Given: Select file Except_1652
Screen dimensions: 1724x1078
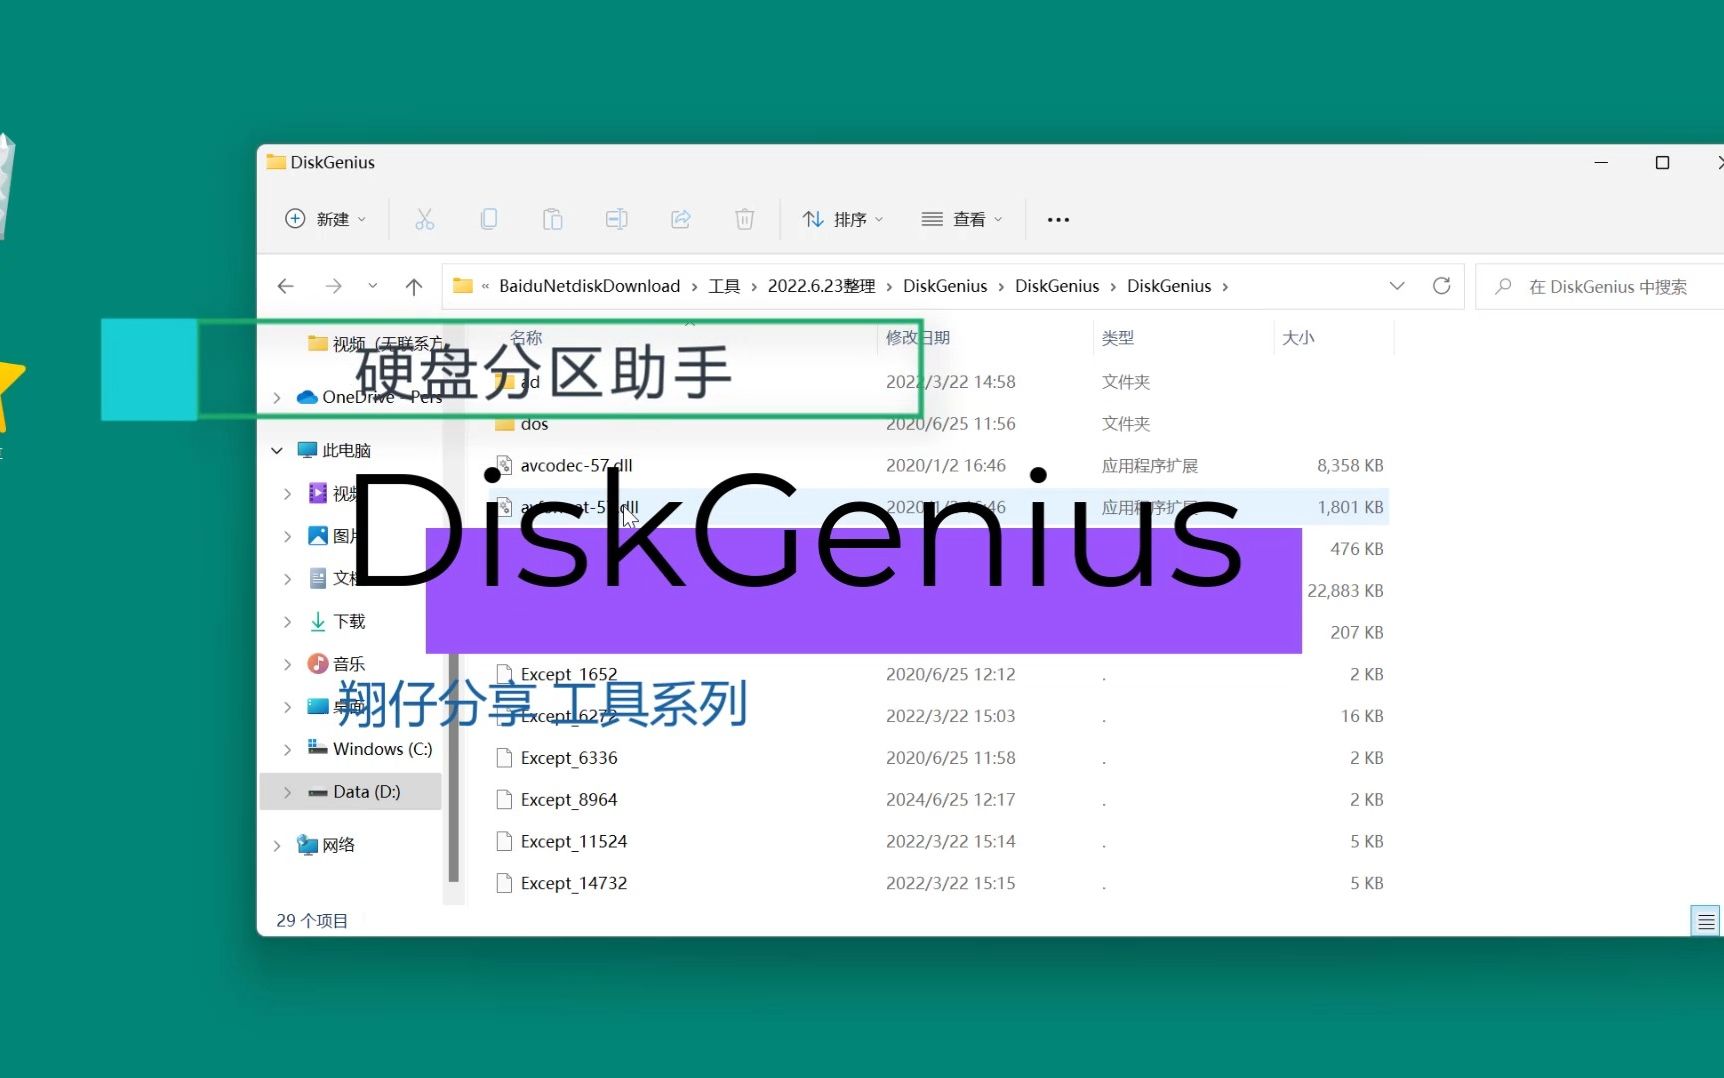Looking at the screenshot, I should pyautogui.click(x=568, y=675).
